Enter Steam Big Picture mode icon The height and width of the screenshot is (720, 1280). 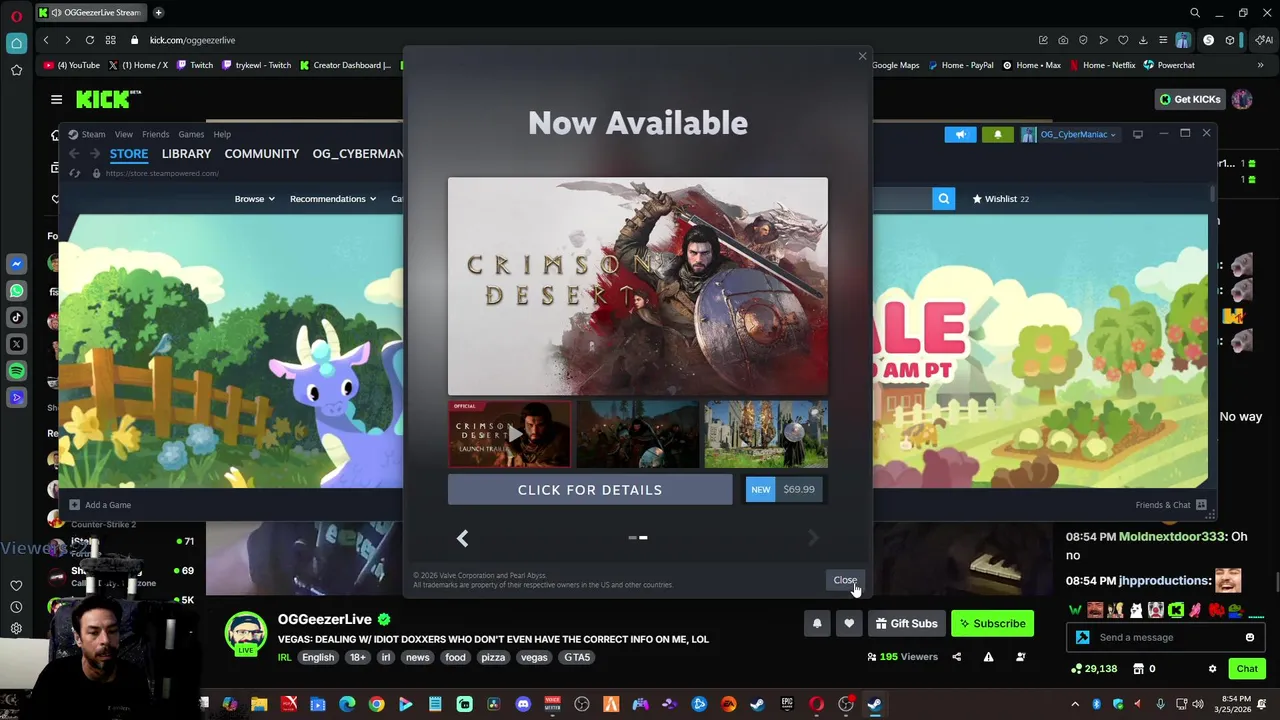coord(1138,134)
